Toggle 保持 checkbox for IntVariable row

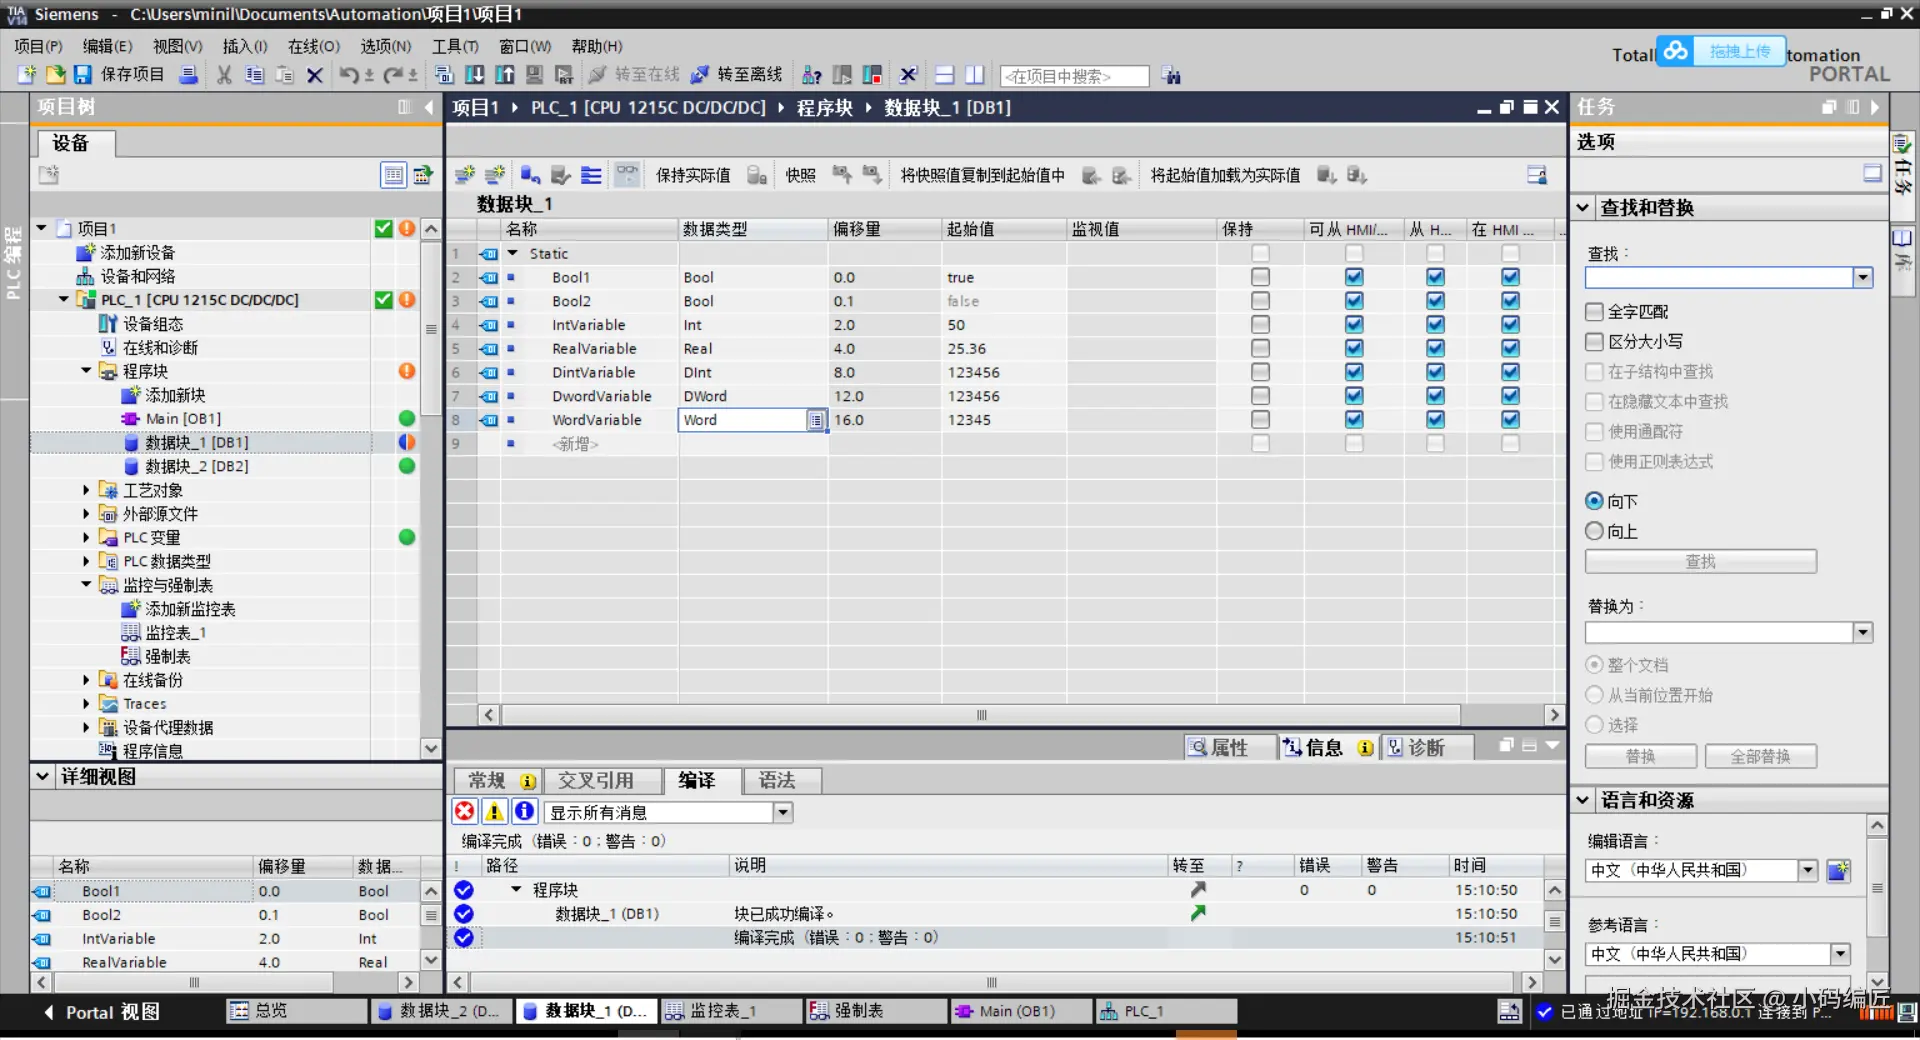coord(1260,325)
